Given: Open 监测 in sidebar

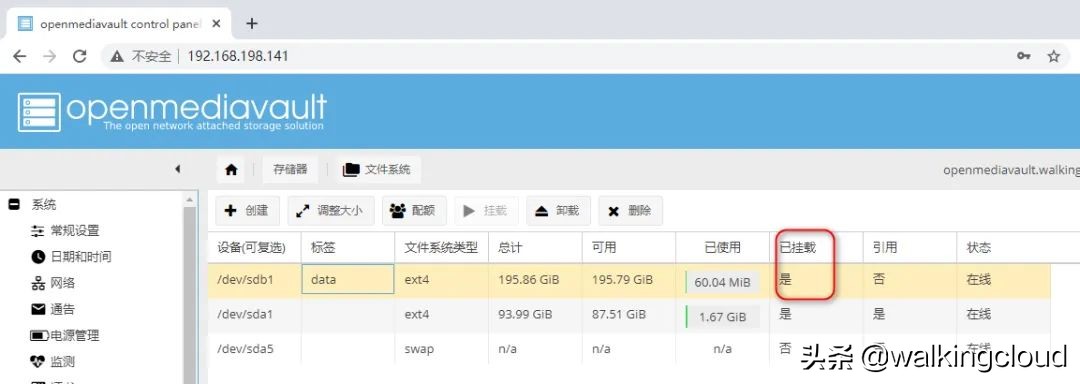Looking at the screenshot, I should tap(53, 361).
